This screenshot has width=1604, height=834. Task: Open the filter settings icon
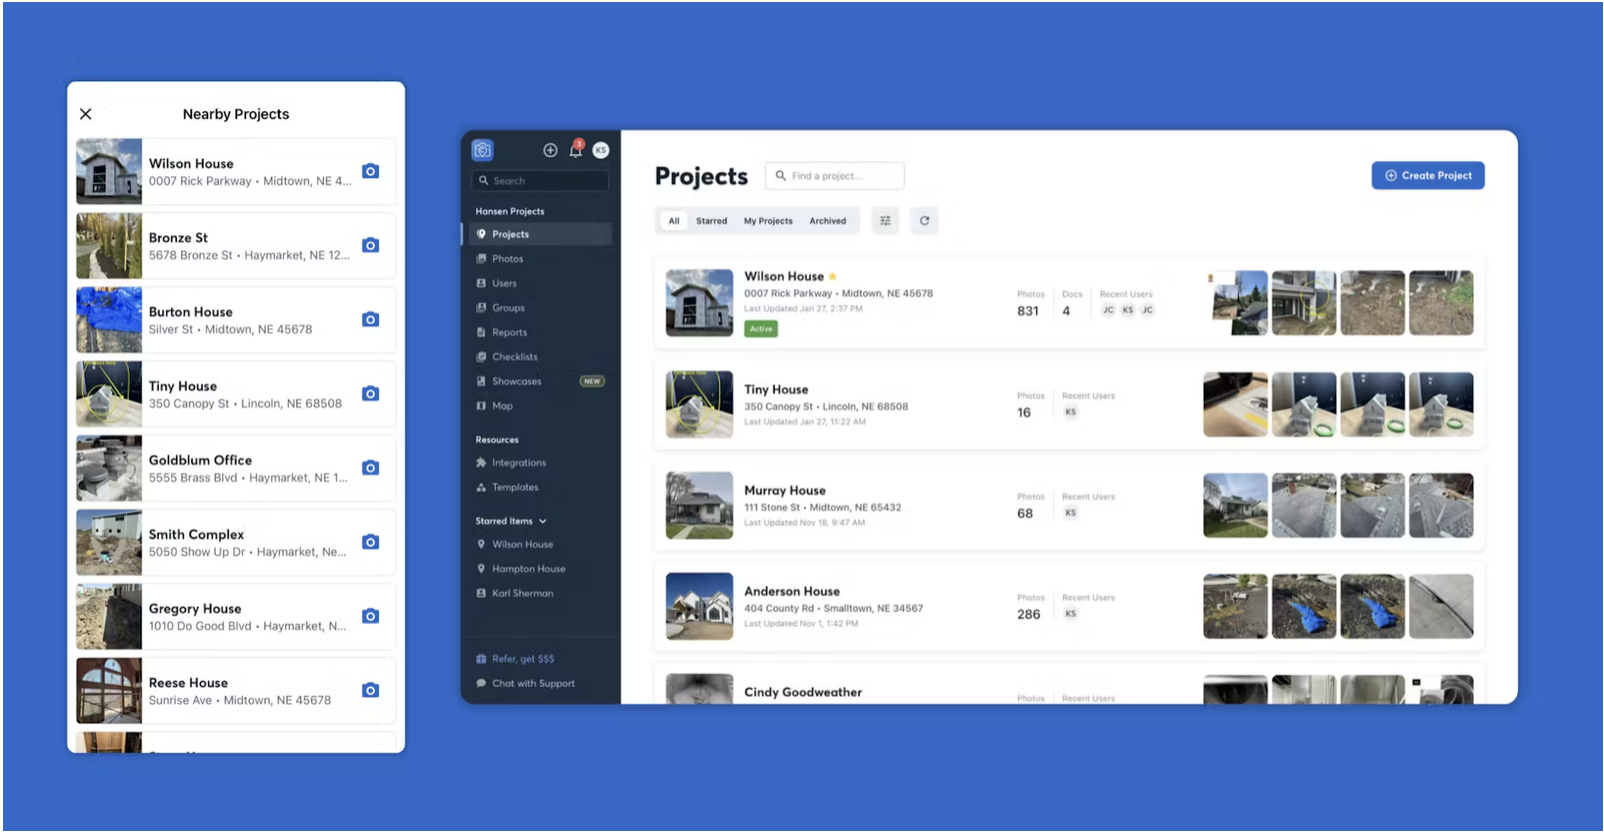pyautogui.click(x=885, y=221)
